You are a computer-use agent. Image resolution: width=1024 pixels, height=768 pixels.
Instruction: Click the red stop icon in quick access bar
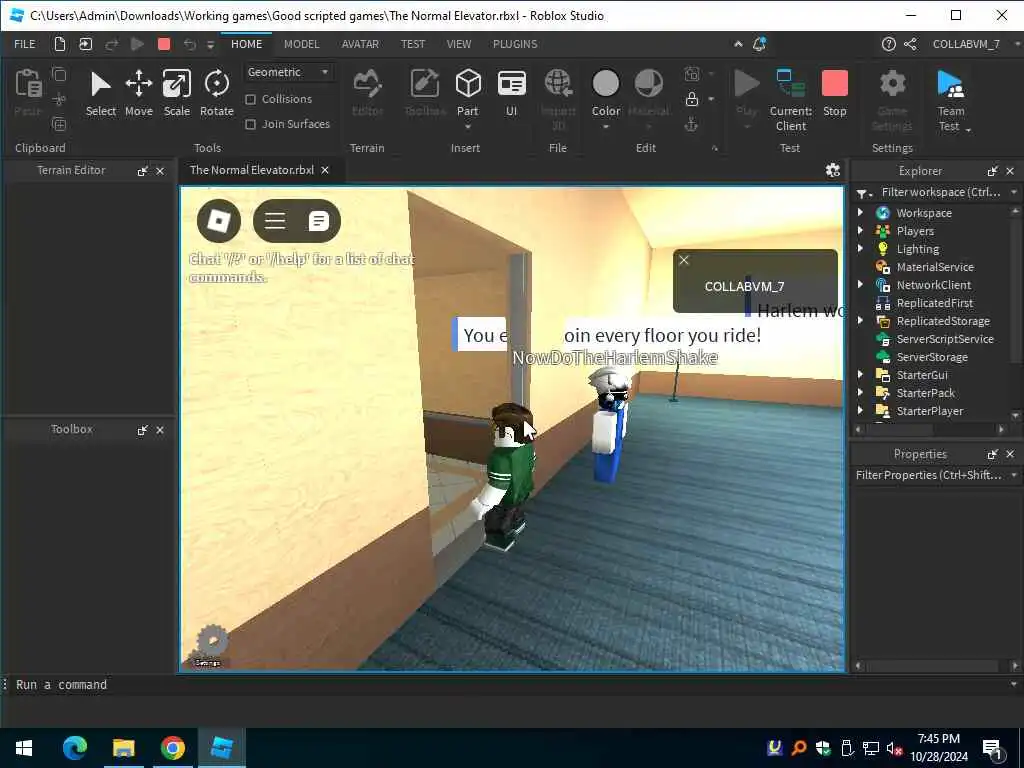[164, 44]
